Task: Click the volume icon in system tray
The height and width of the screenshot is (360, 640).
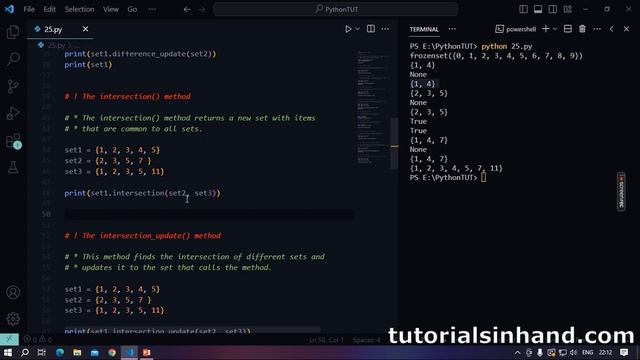Action: (573, 352)
